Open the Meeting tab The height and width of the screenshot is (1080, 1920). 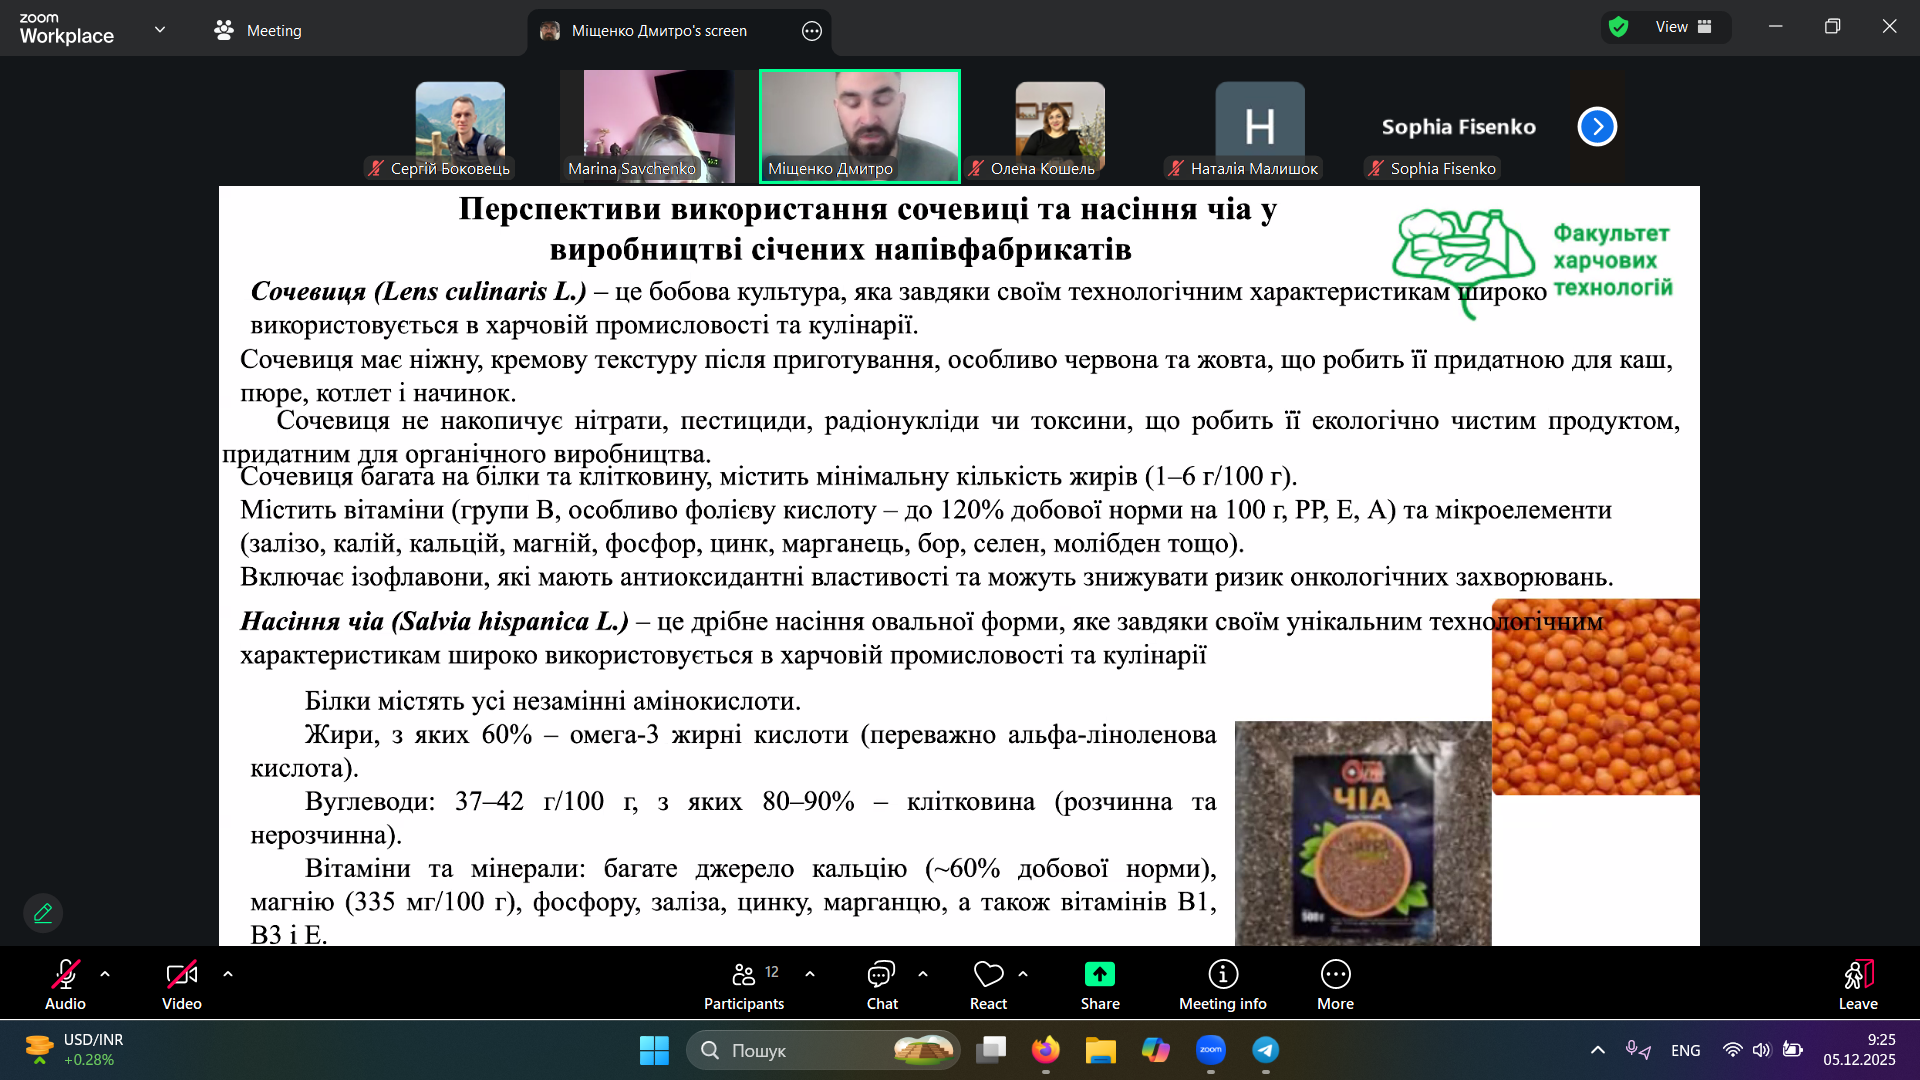(x=258, y=30)
